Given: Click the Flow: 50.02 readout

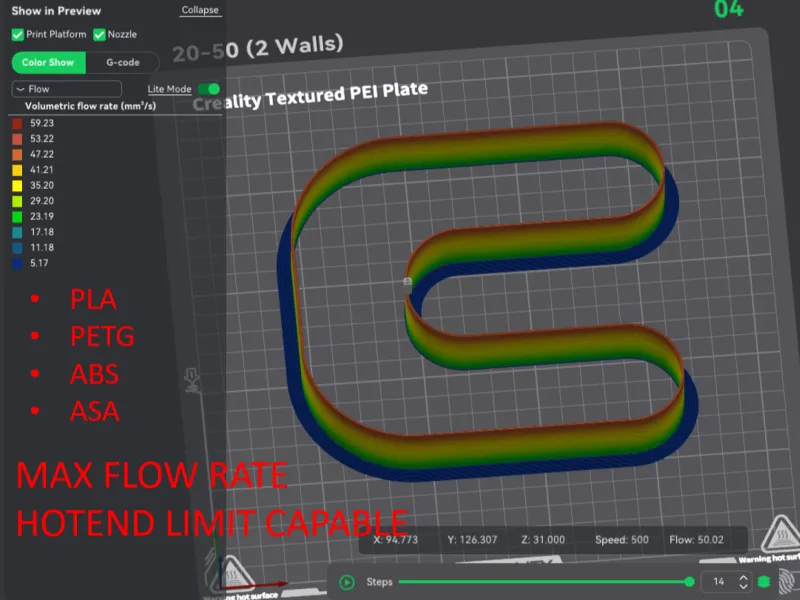Looking at the screenshot, I should click(x=696, y=540).
